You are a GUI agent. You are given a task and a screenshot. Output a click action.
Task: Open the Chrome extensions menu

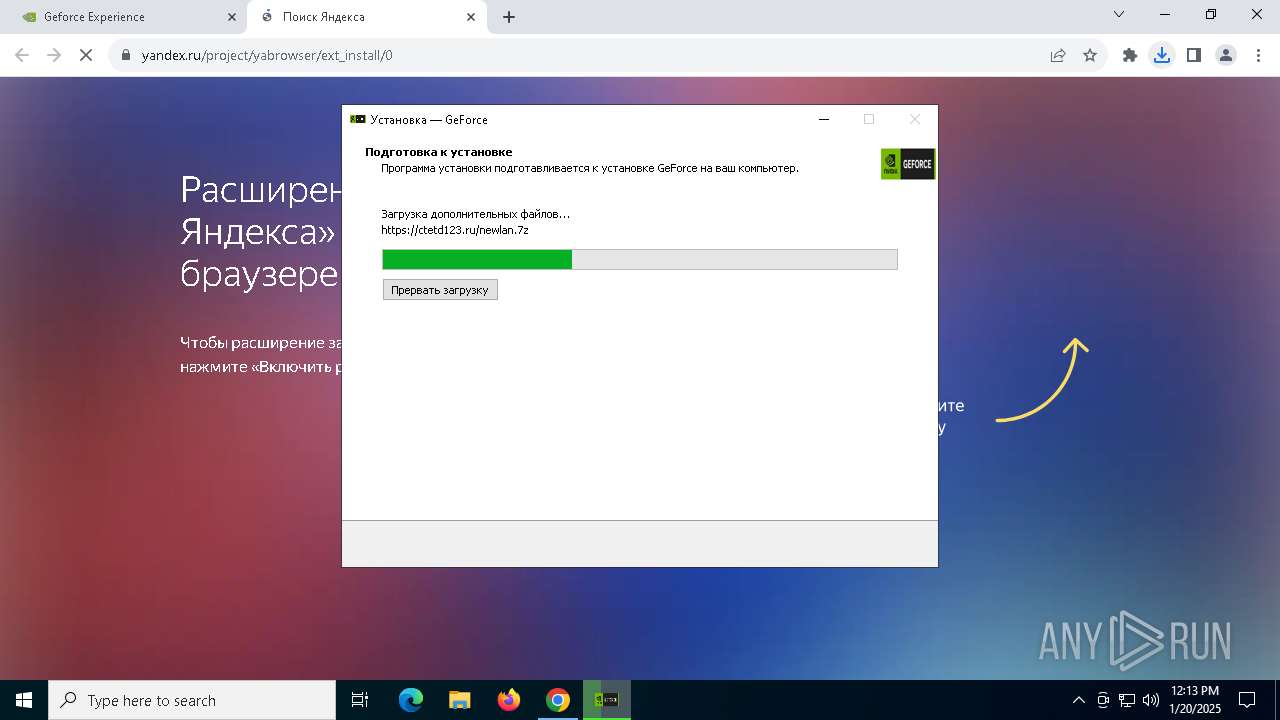(x=1130, y=55)
